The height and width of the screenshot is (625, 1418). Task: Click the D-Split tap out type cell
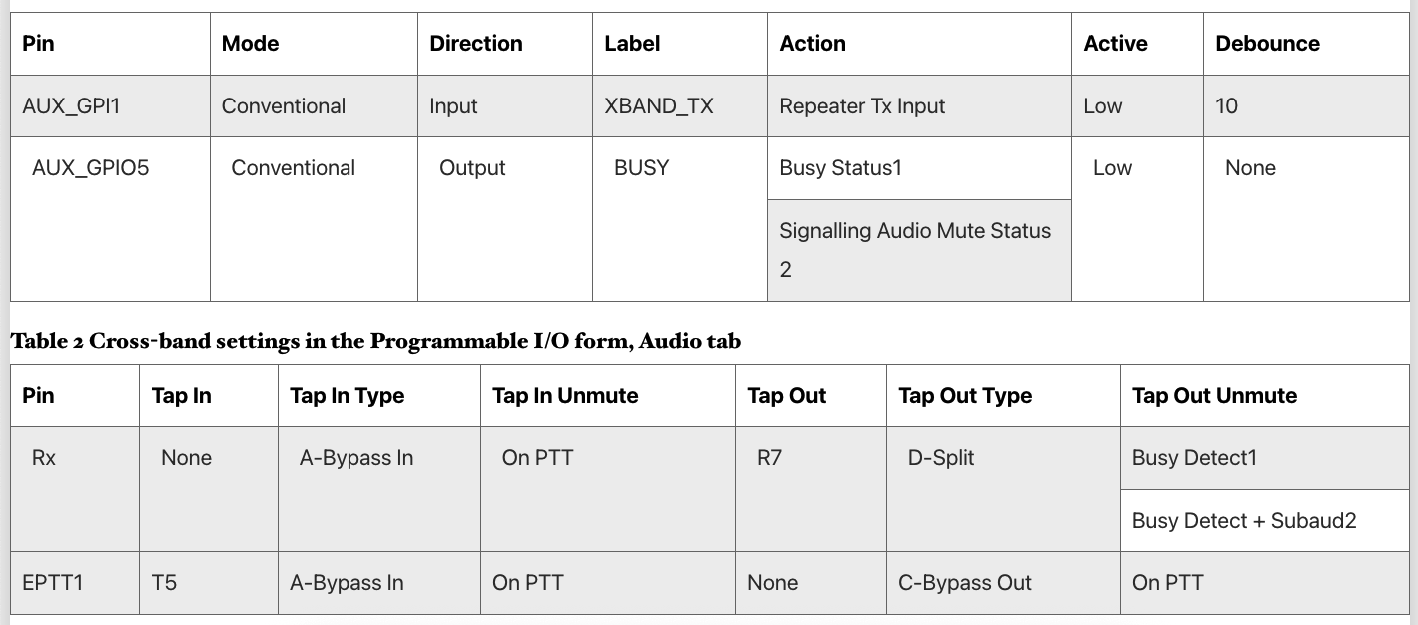coord(1003,489)
